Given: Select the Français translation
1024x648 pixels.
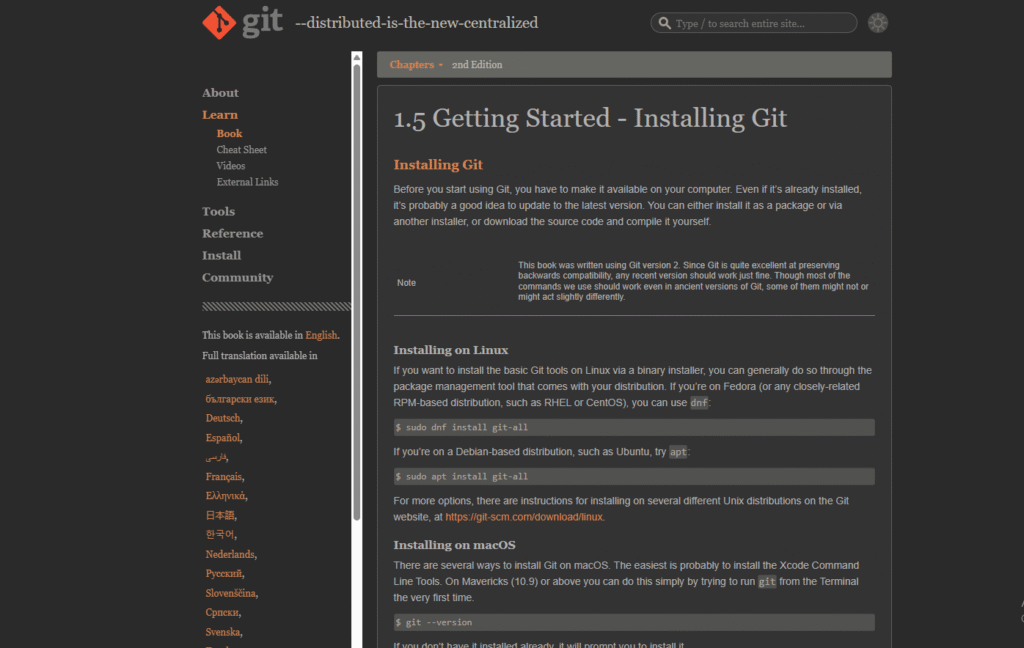Looking at the screenshot, I should pyautogui.click(x=224, y=477).
